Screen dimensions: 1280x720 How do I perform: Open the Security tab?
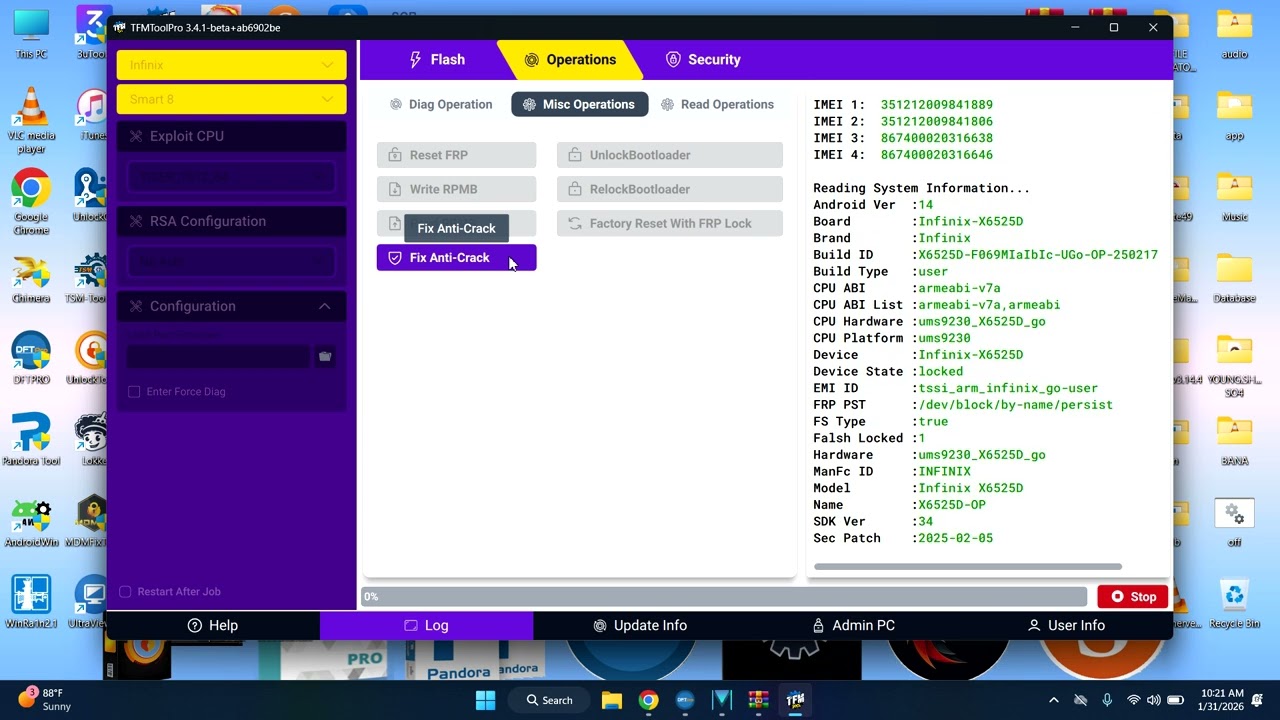point(703,60)
